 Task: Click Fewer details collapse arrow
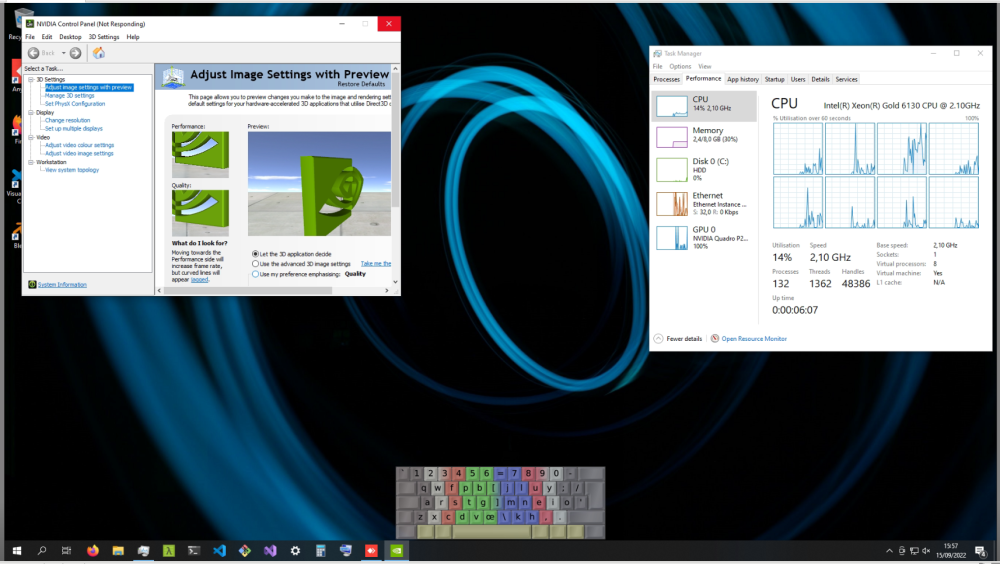click(658, 339)
